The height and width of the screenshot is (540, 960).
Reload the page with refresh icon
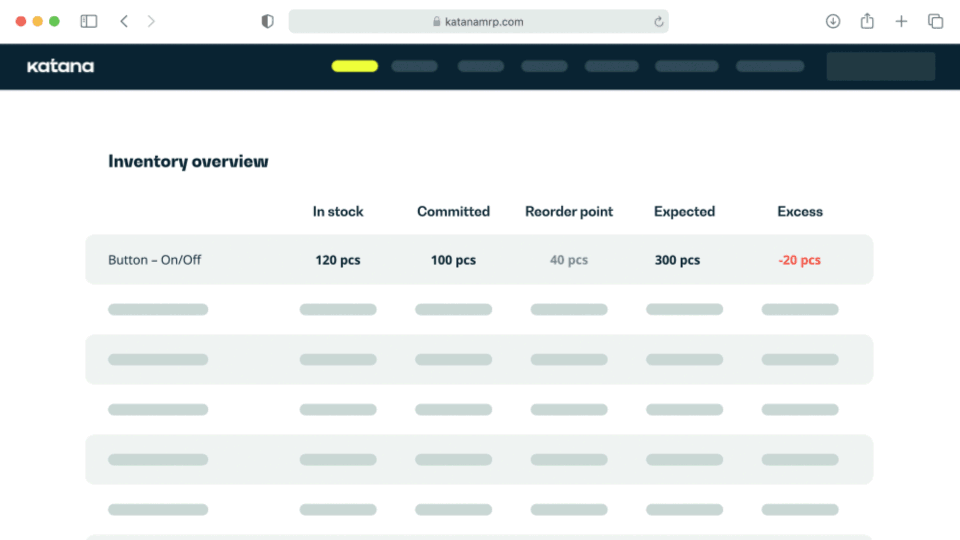pyautogui.click(x=658, y=22)
